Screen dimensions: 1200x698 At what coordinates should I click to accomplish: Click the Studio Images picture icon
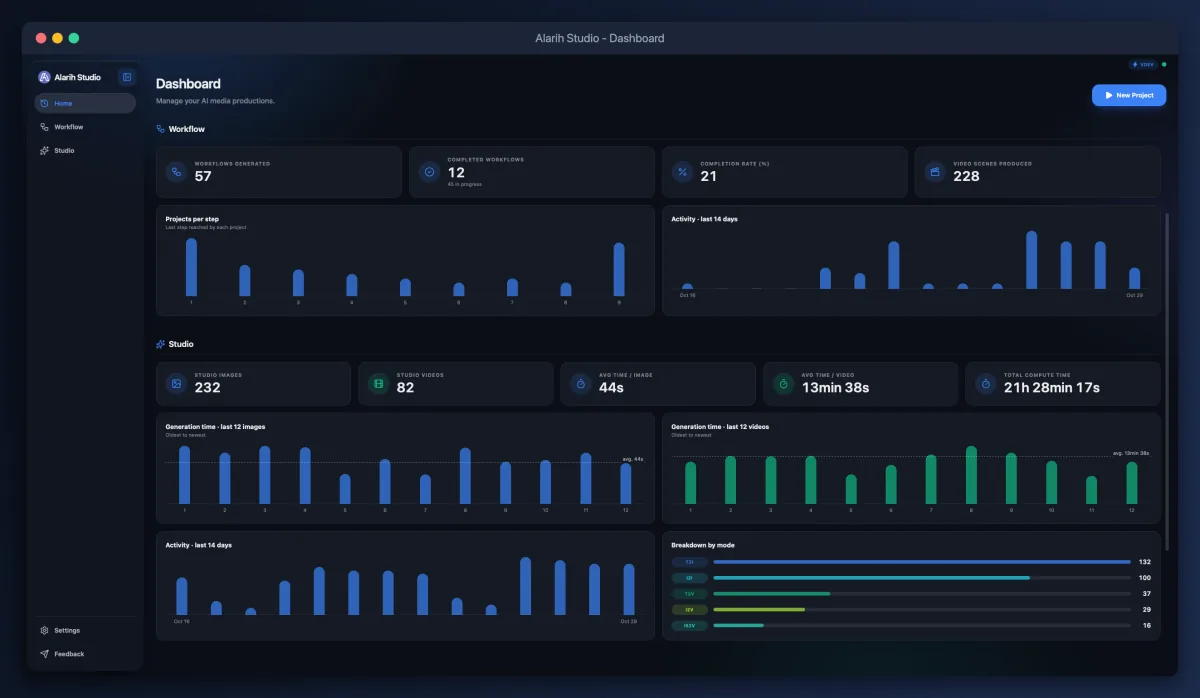click(x=176, y=383)
